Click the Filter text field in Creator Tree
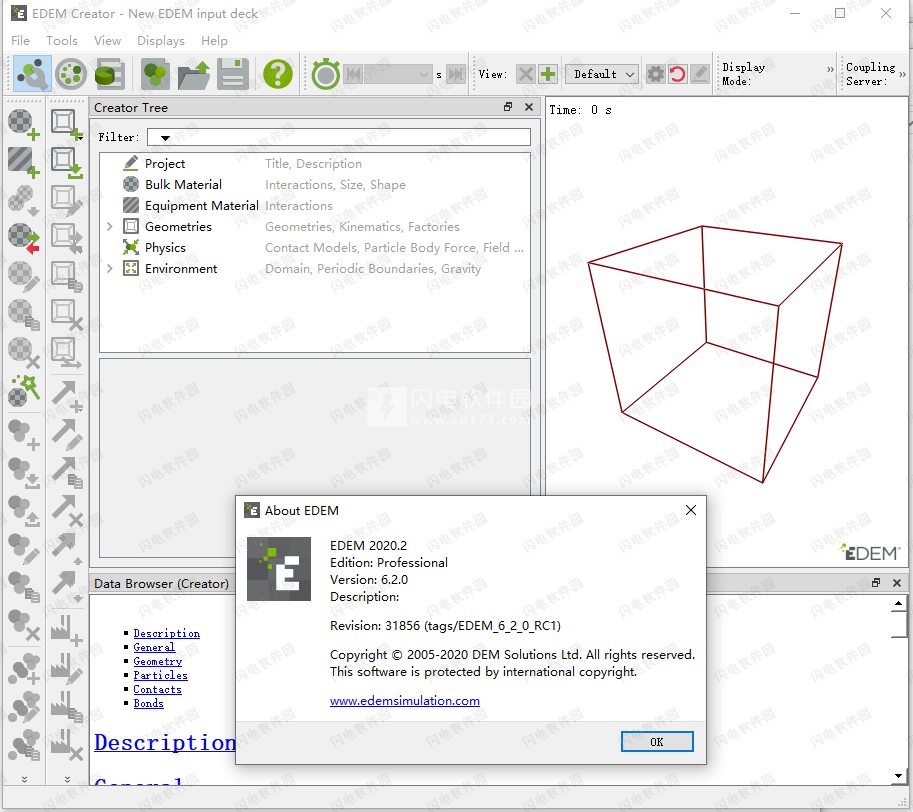Image resolution: width=913 pixels, height=812 pixels. point(339,137)
